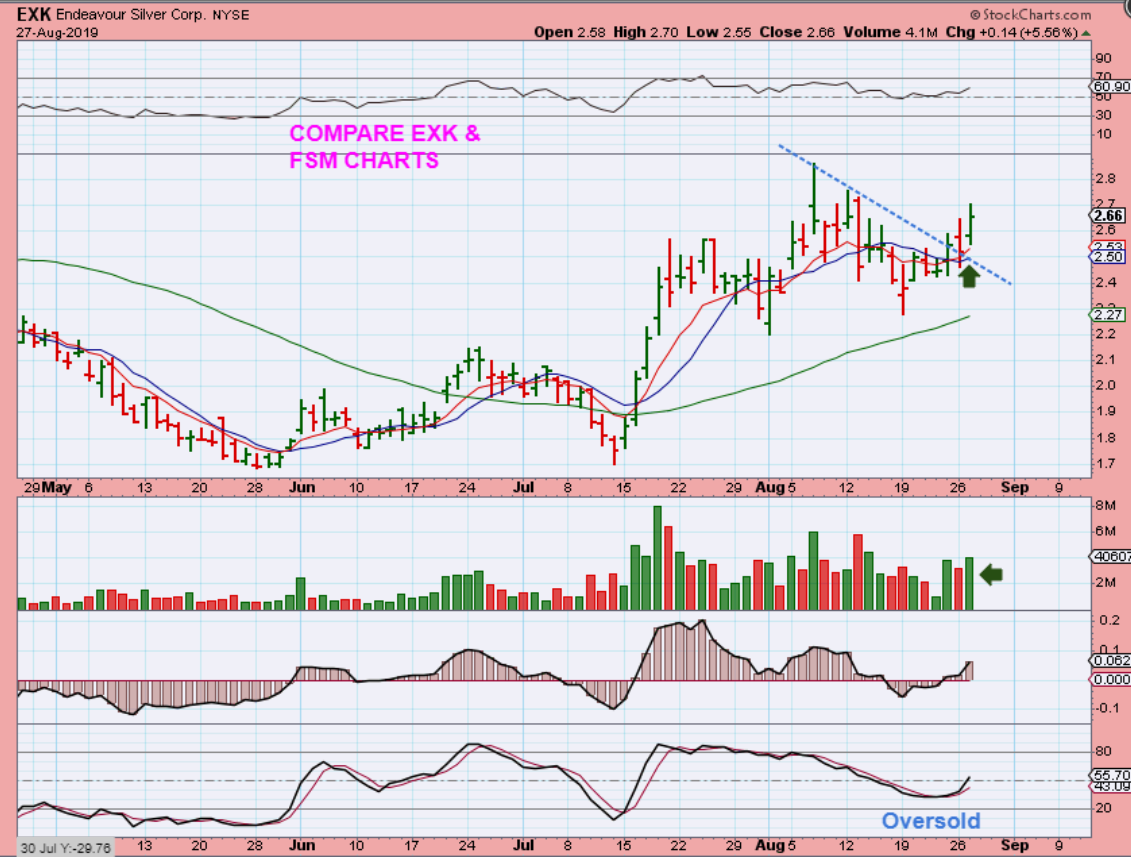Click the EXK ticker symbol in header
Viewport: 1131px width, 857px height.
click(34, 14)
